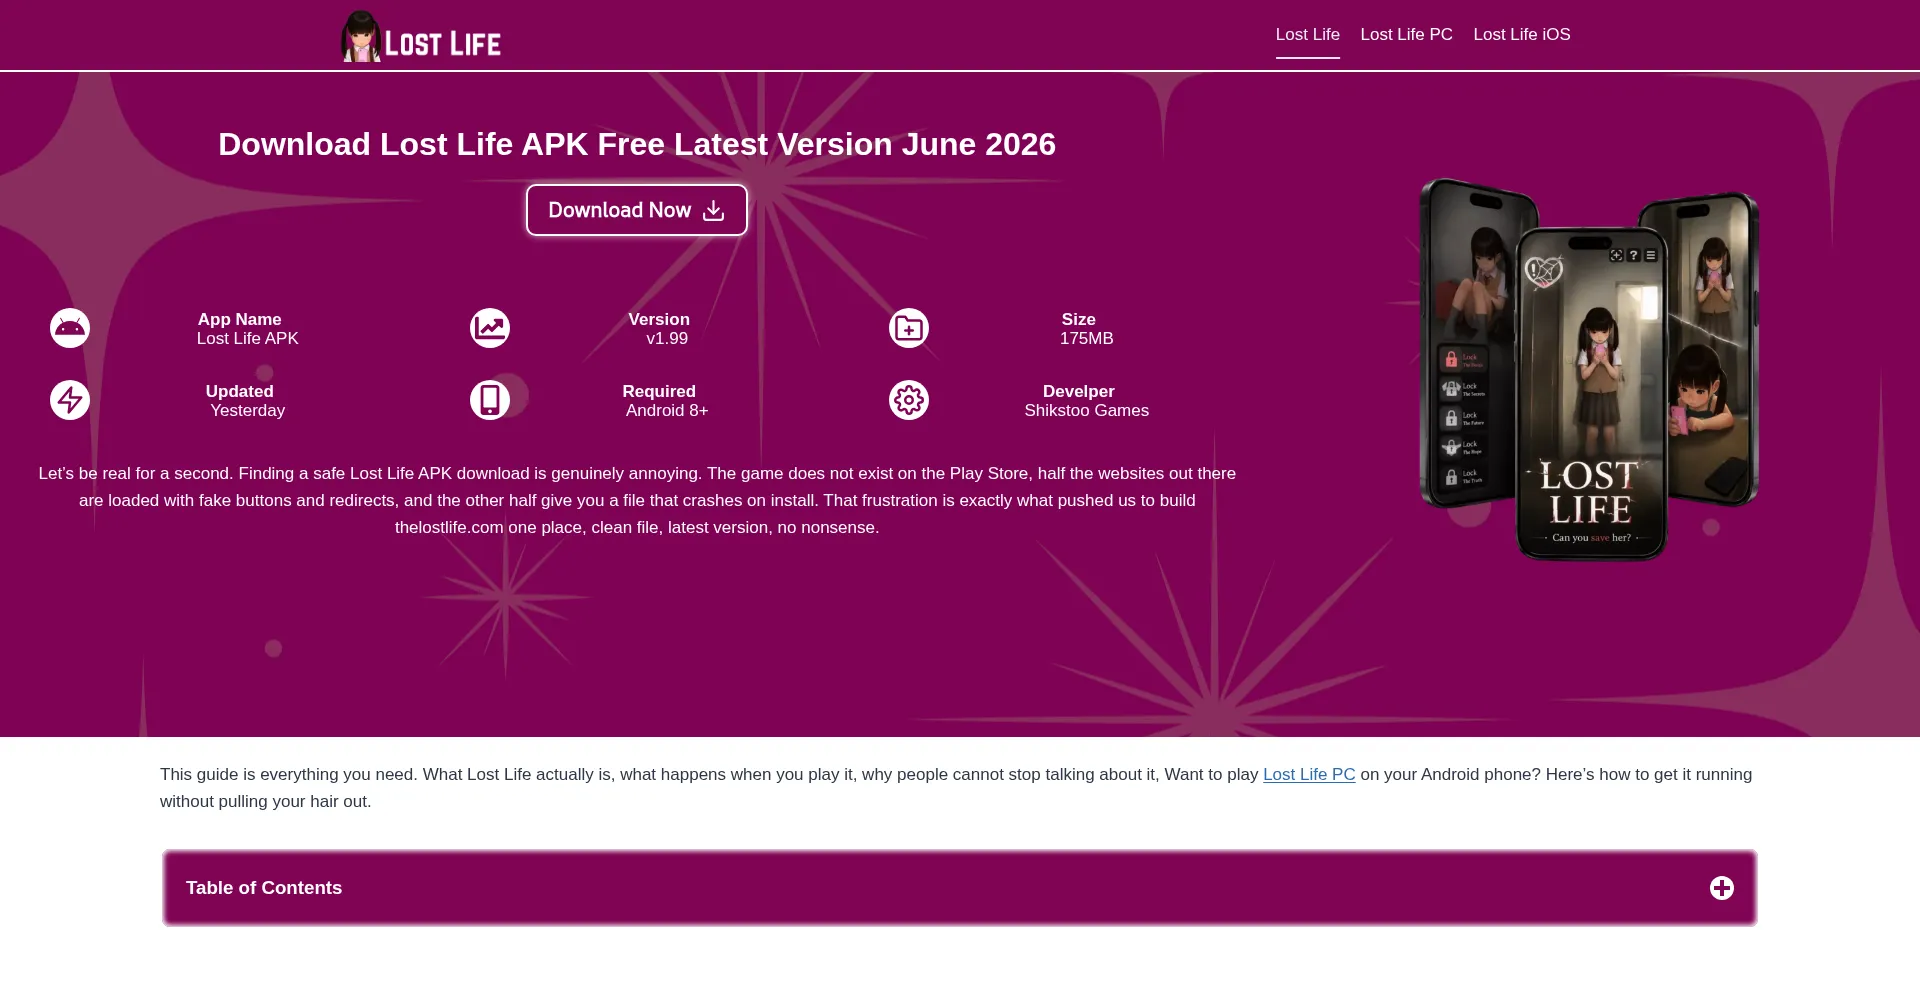
Task: Click the 'Size' label
Action: pos(1079,319)
